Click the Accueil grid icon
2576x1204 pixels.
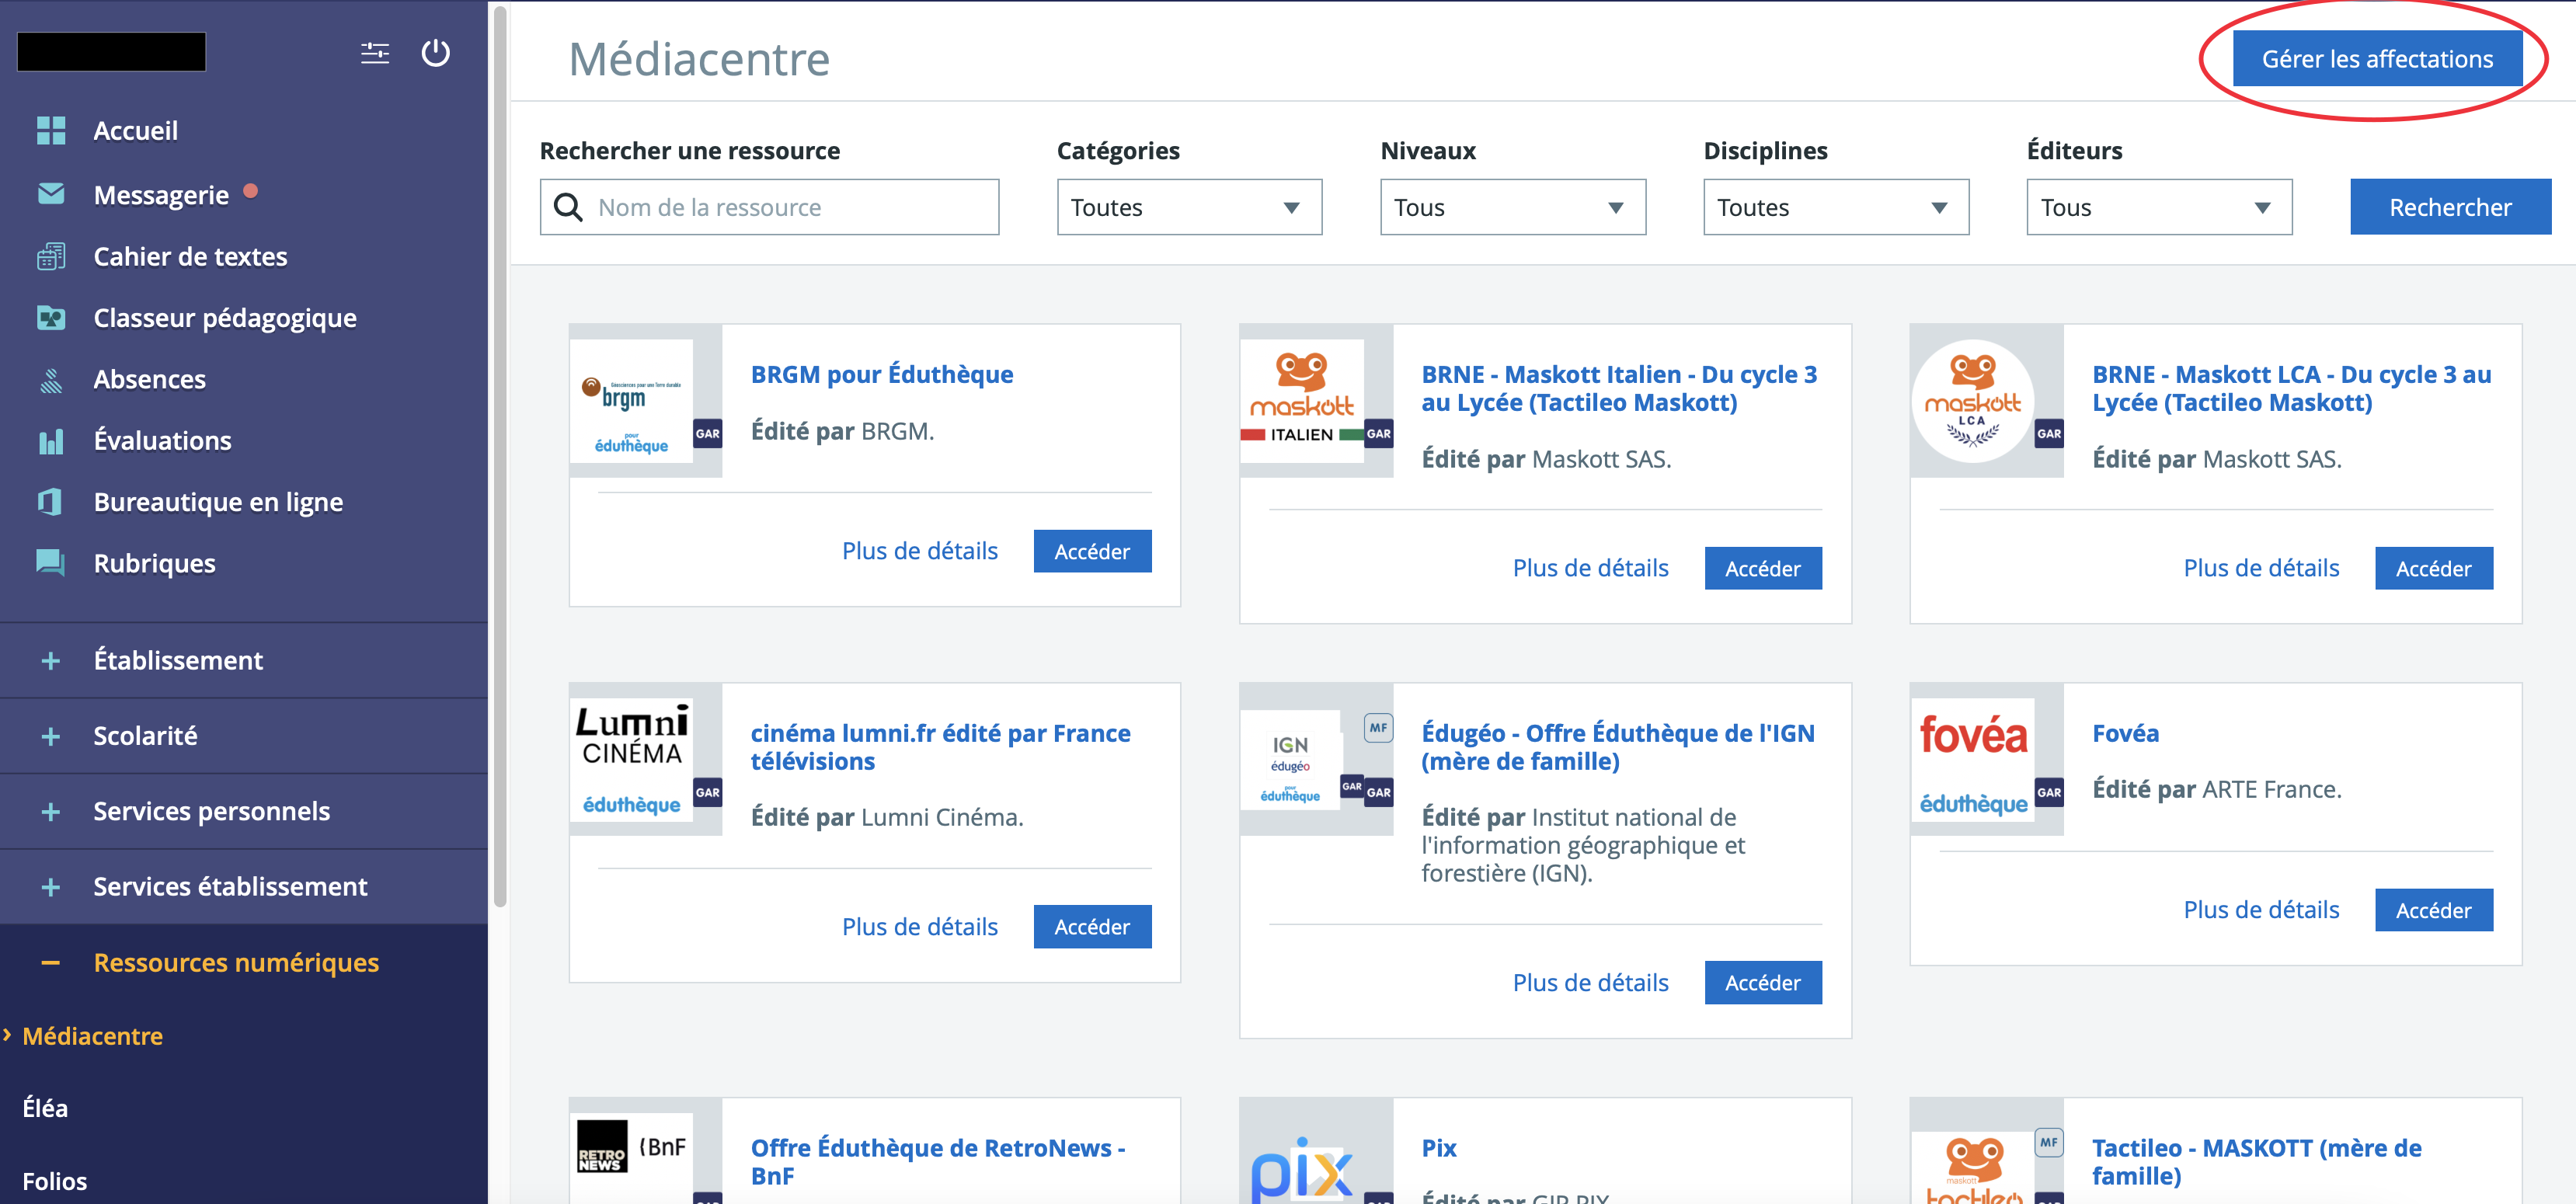(x=51, y=130)
